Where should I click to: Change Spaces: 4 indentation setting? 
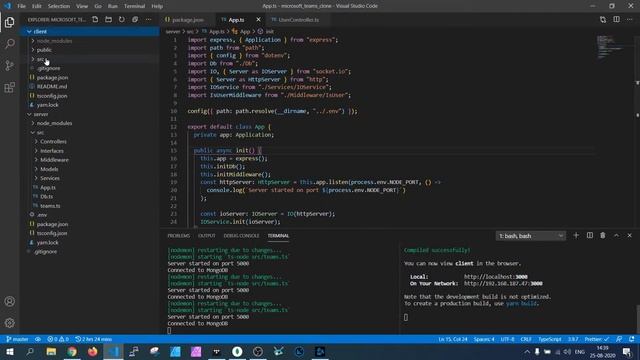pos(484,339)
